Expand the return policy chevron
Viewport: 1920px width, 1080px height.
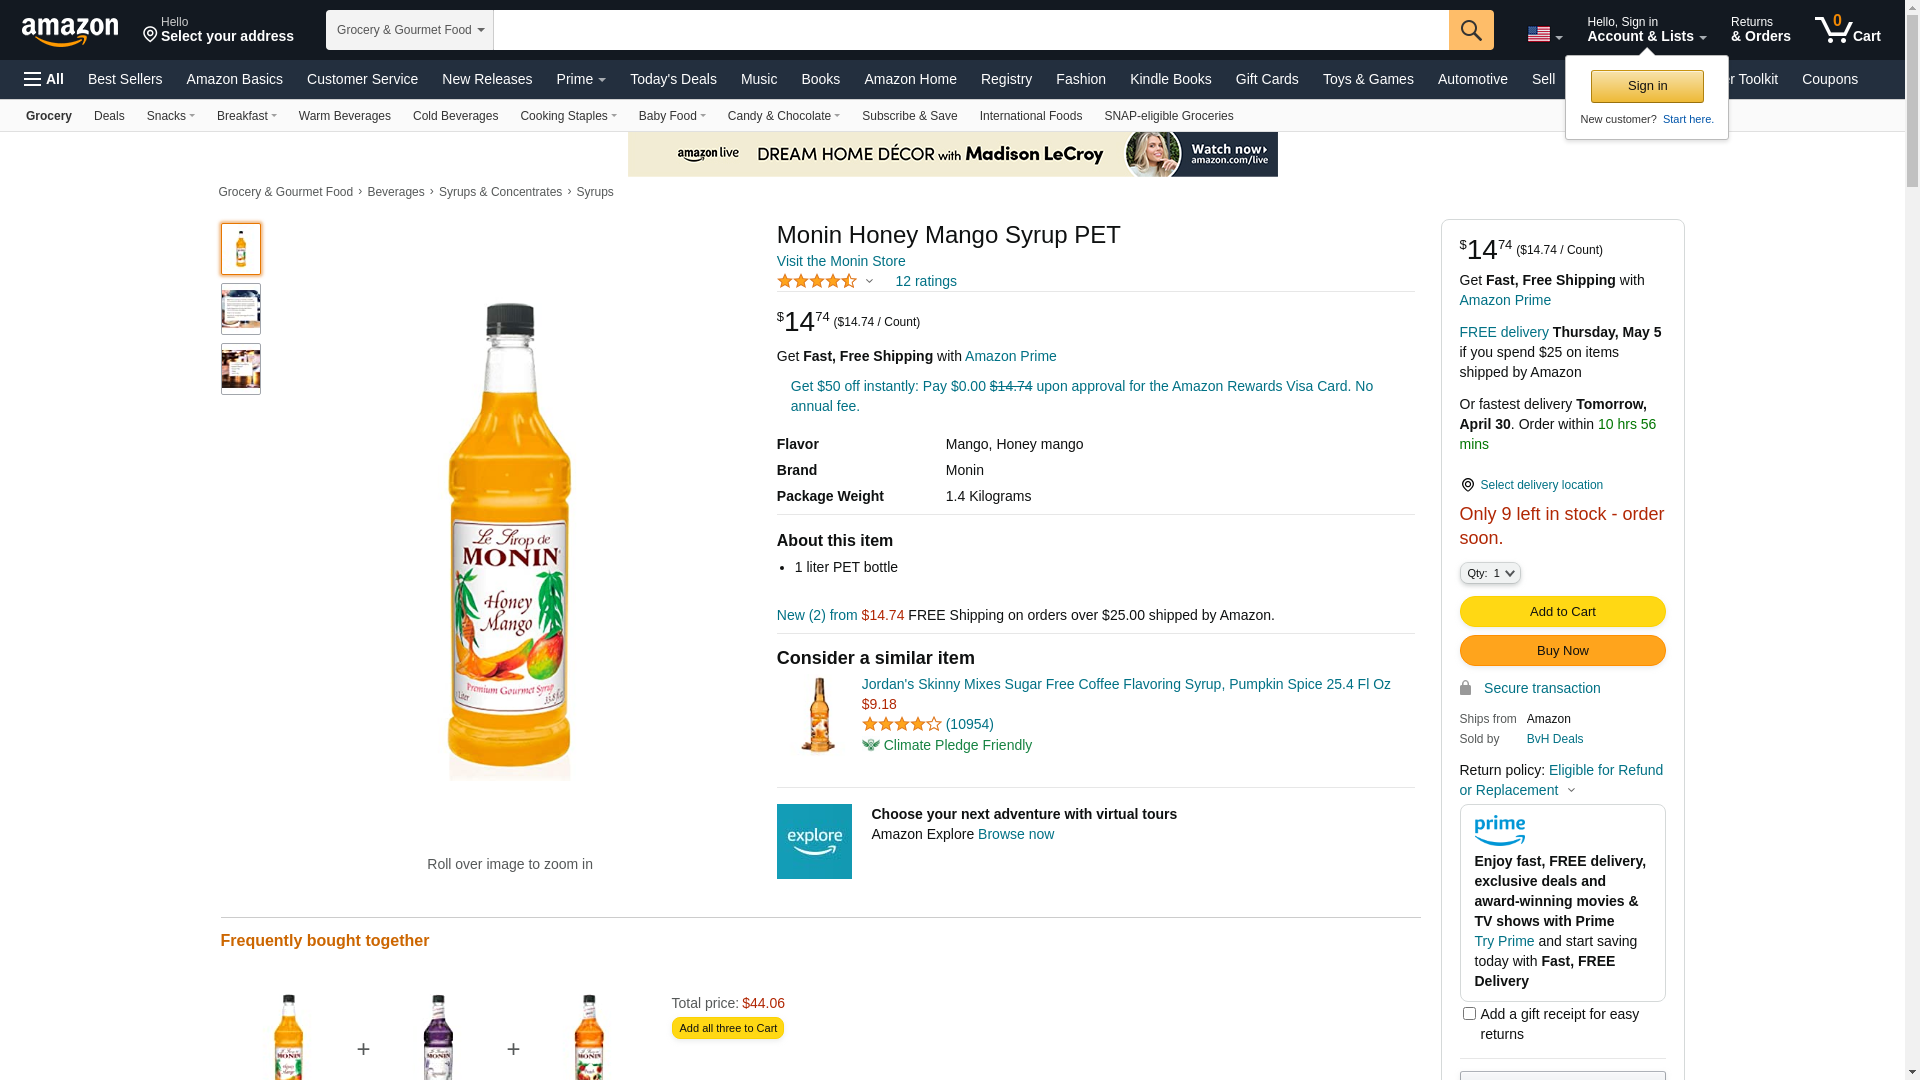[x=1571, y=791]
